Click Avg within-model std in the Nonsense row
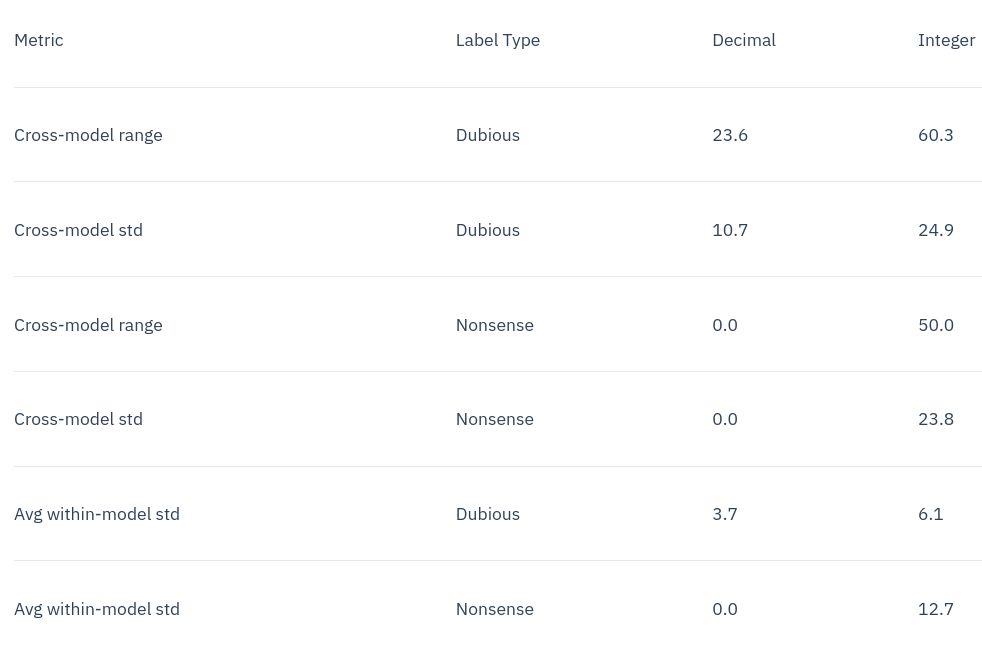The image size is (982, 658). 97,609
